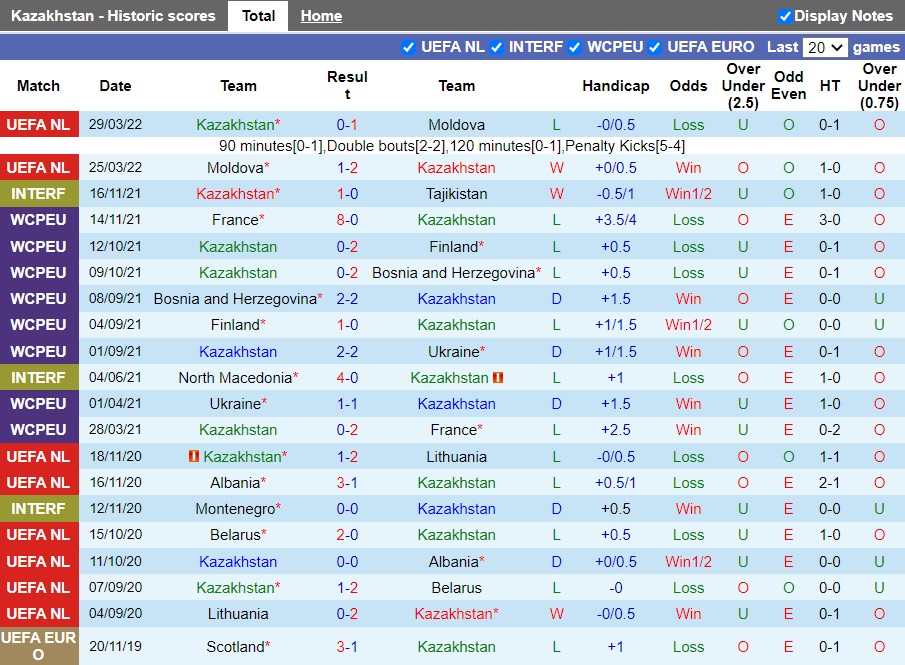Click the Handicap column header
The image size is (905, 665).
pyautogui.click(x=615, y=86)
